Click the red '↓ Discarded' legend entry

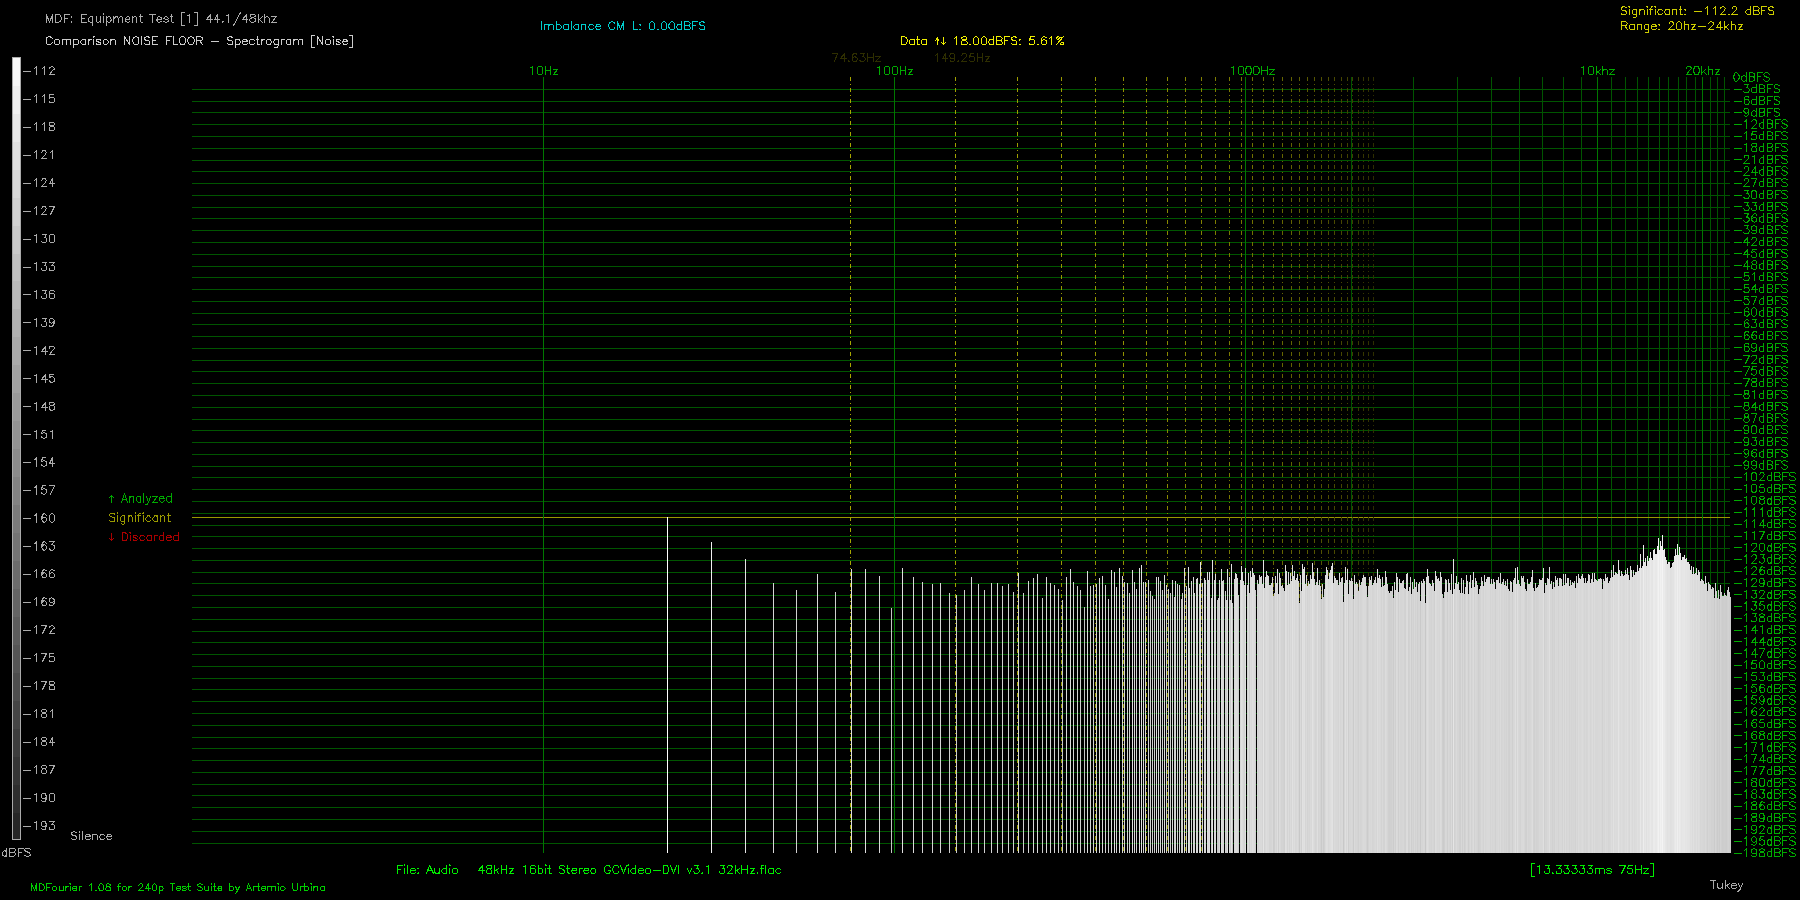[144, 537]
